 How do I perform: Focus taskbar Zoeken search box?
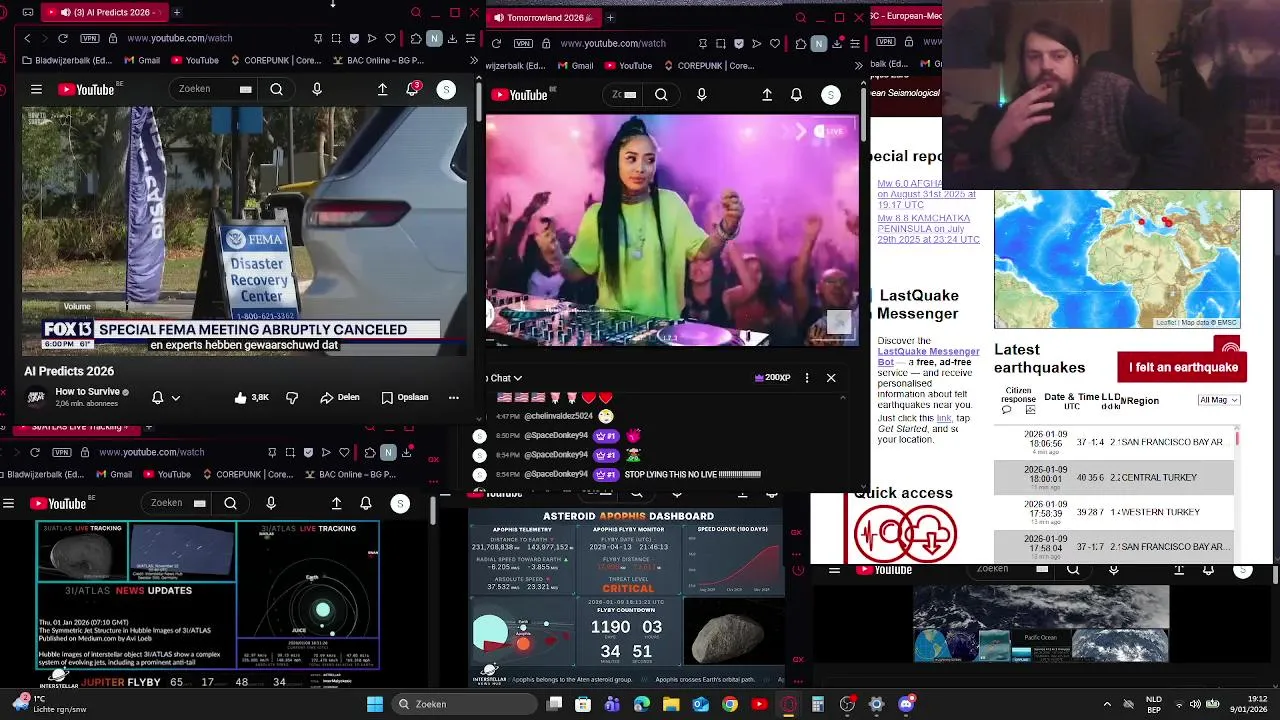coord(465,704)
